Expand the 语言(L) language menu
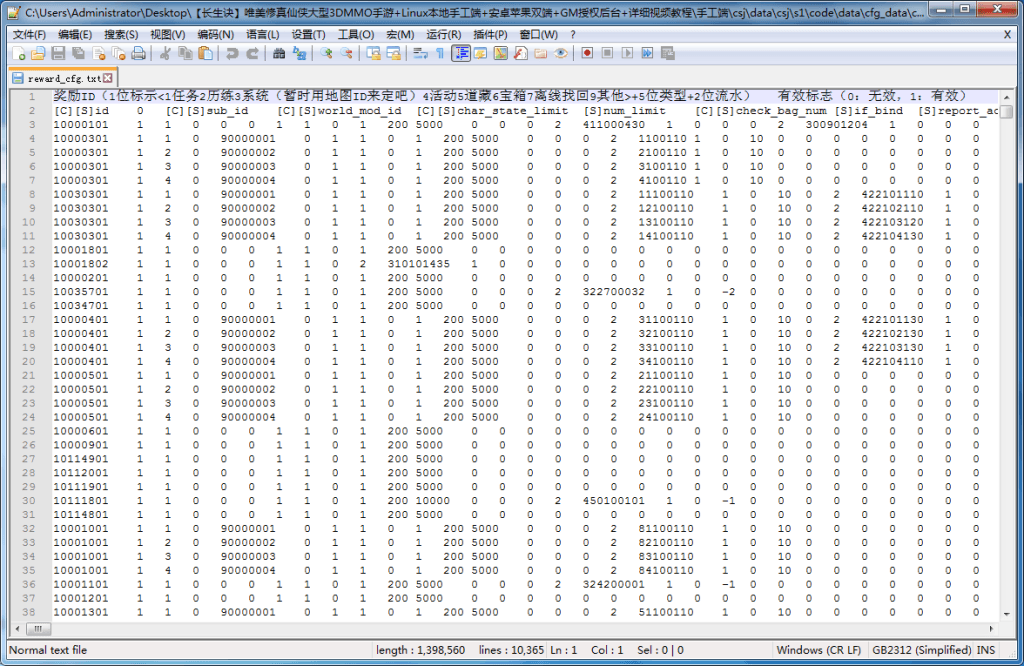Screen dimensions: 1024x666 pos(263,34)
